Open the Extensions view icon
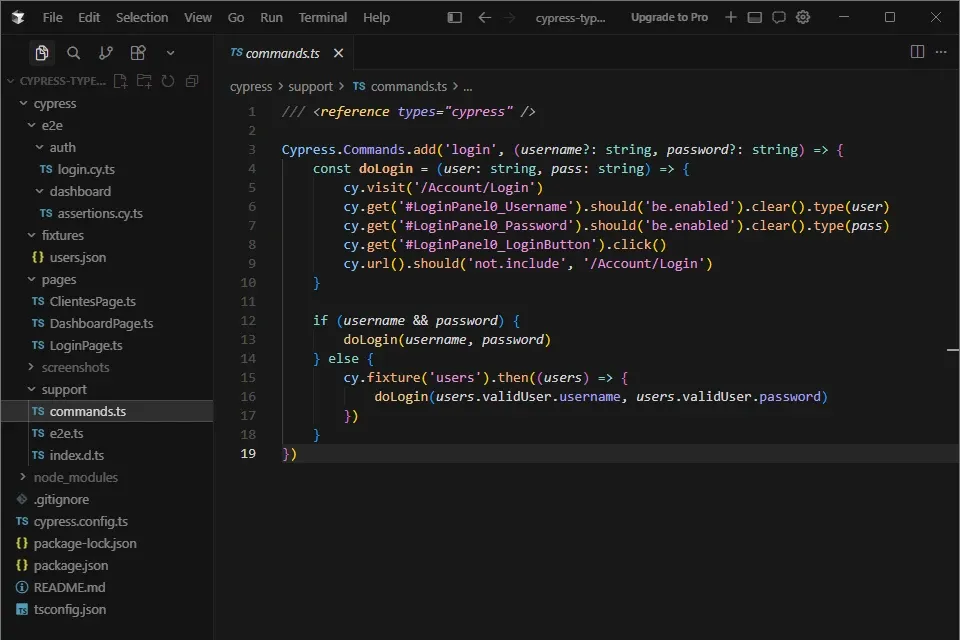The height and width of the screenshot is (640, 960). pos(138,53)
